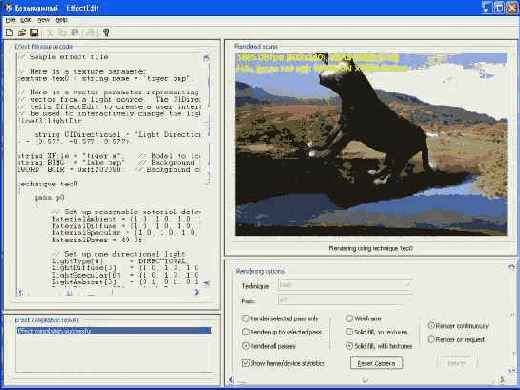520x390 pixels.
Task: Click rendering options pane right scroll arrow
Action: point(502,380)
